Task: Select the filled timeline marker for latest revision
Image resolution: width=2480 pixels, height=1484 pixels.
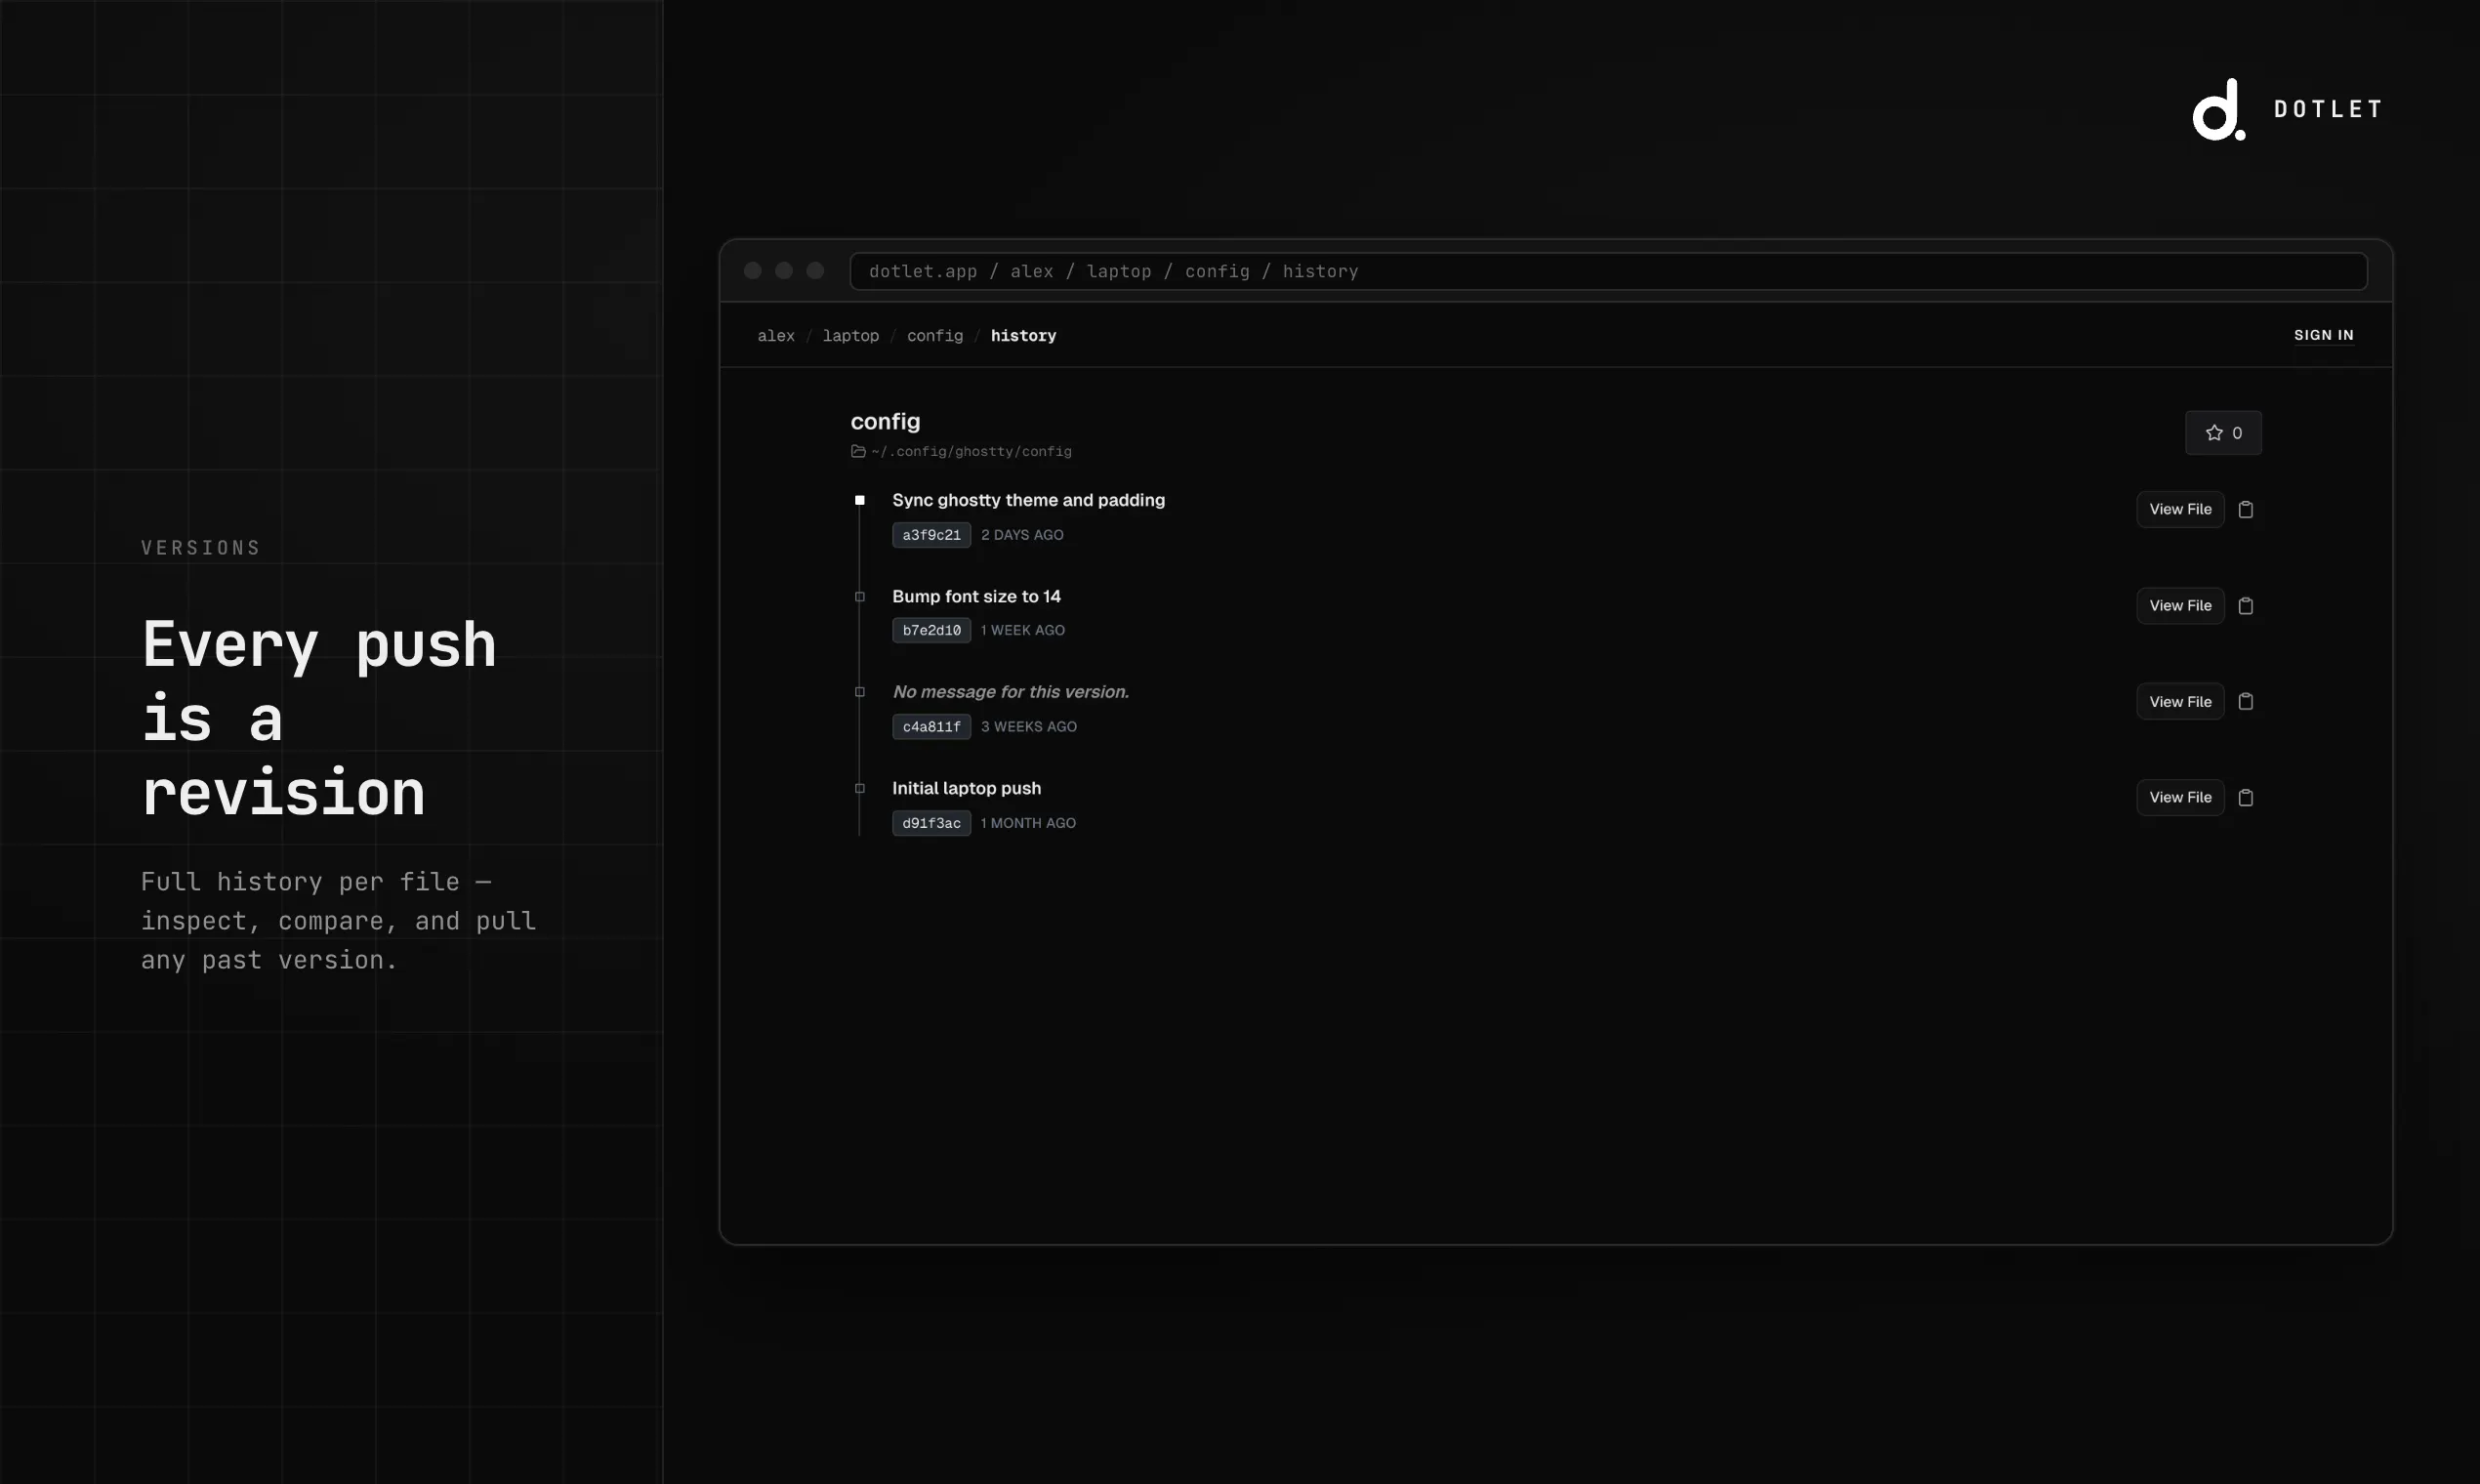Action: 860,500
